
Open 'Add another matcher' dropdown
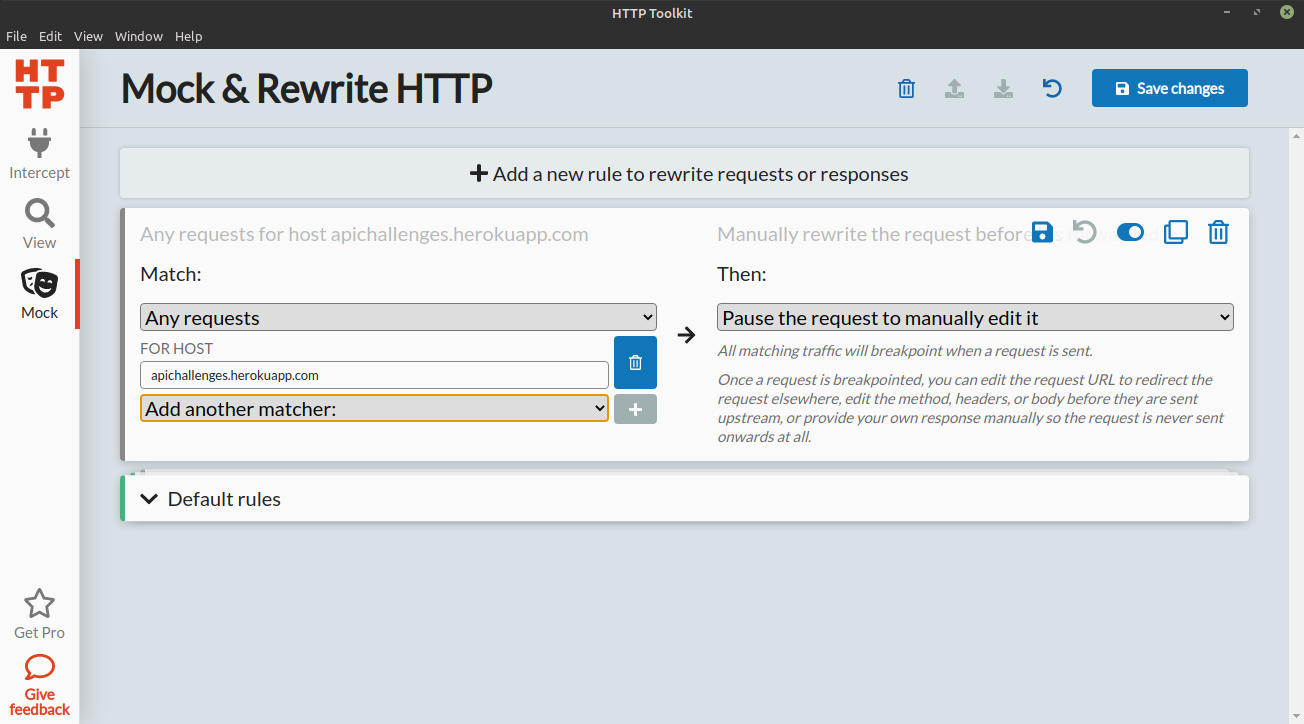(x=374, y=408)
